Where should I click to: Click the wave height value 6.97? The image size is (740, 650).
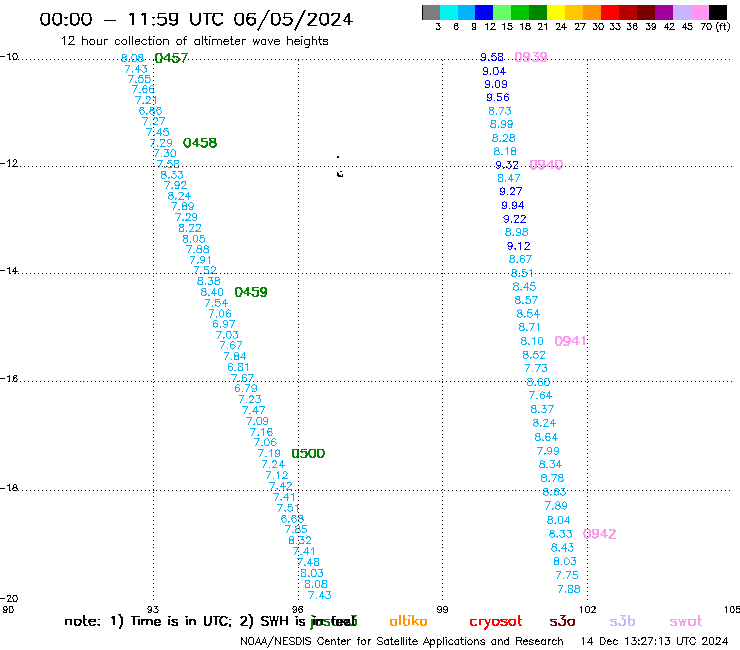click(224, 324)
